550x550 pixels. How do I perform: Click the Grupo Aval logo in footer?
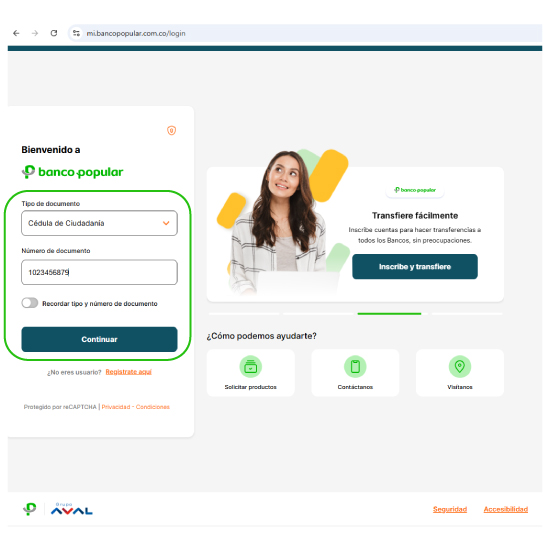72,509
